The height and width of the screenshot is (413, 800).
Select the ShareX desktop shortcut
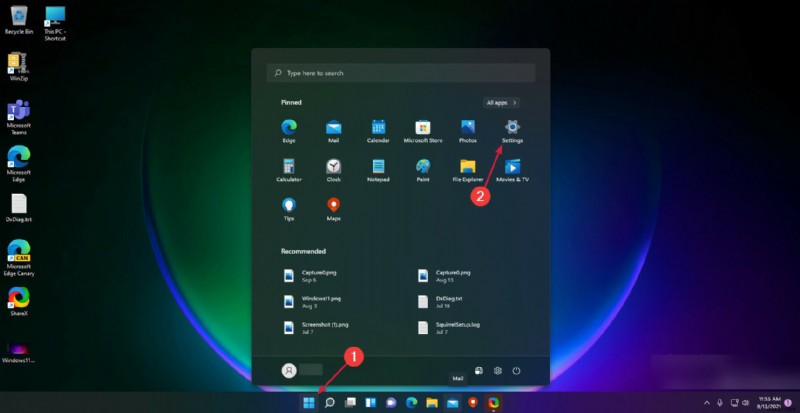19,302
